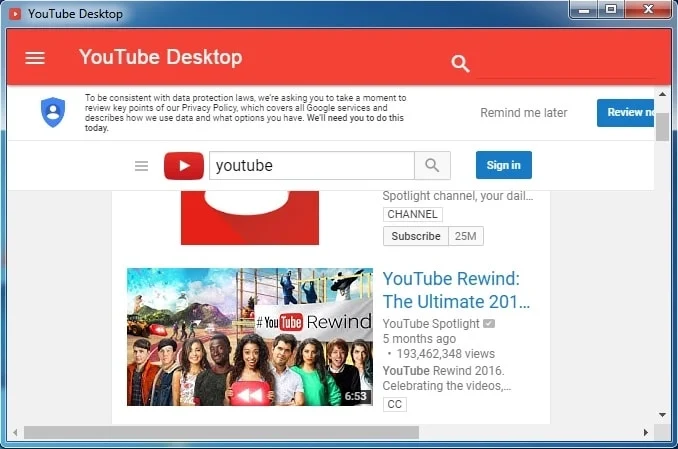This screenshot has height=449, width=678.
Task: Open the hamburger menu in red header
Action: click(x=35, y=58)
